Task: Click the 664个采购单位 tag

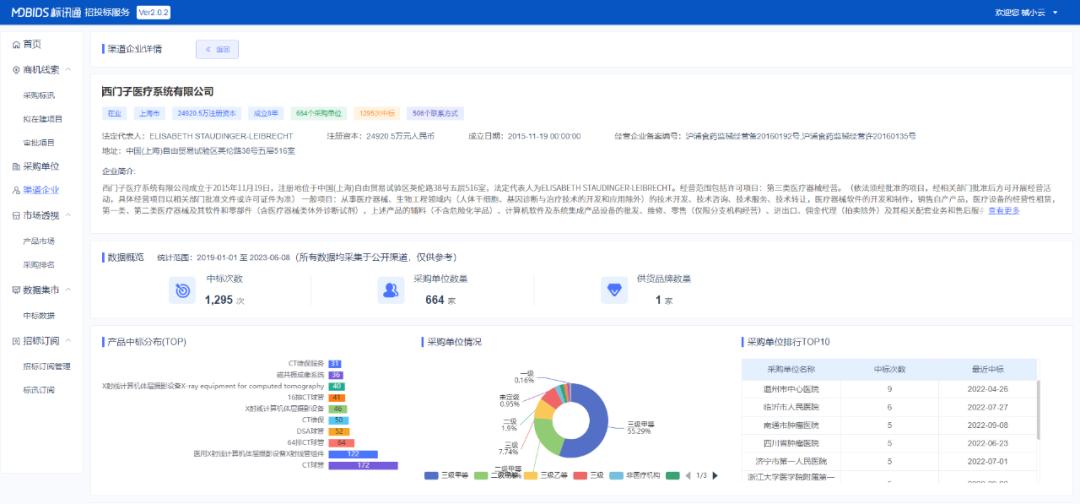Action: 318,114
